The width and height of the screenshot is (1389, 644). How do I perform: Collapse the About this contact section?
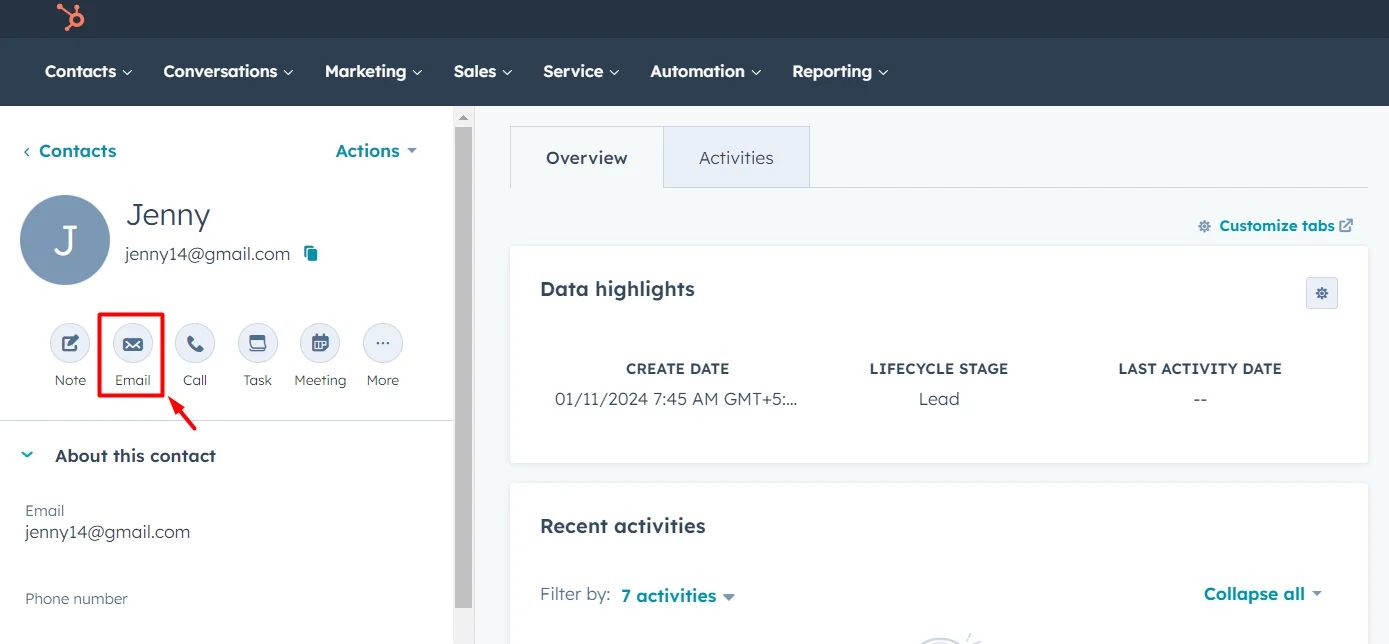click(x=25, y=454)
